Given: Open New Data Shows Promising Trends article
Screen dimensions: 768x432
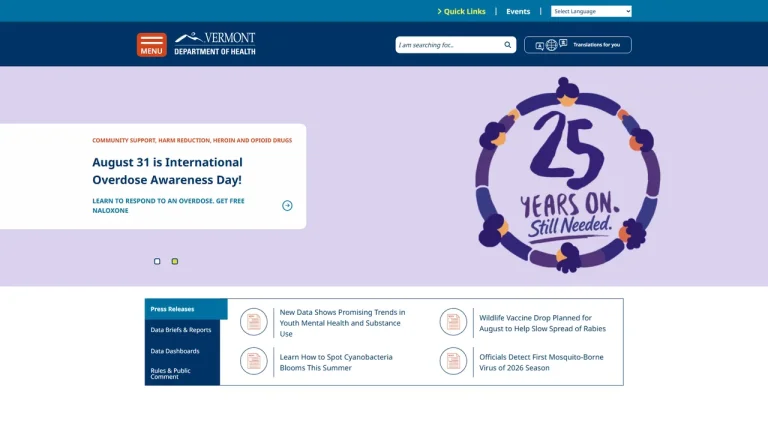Looking at the screenshot, I should pyautogui.click(x=343, y=323).
